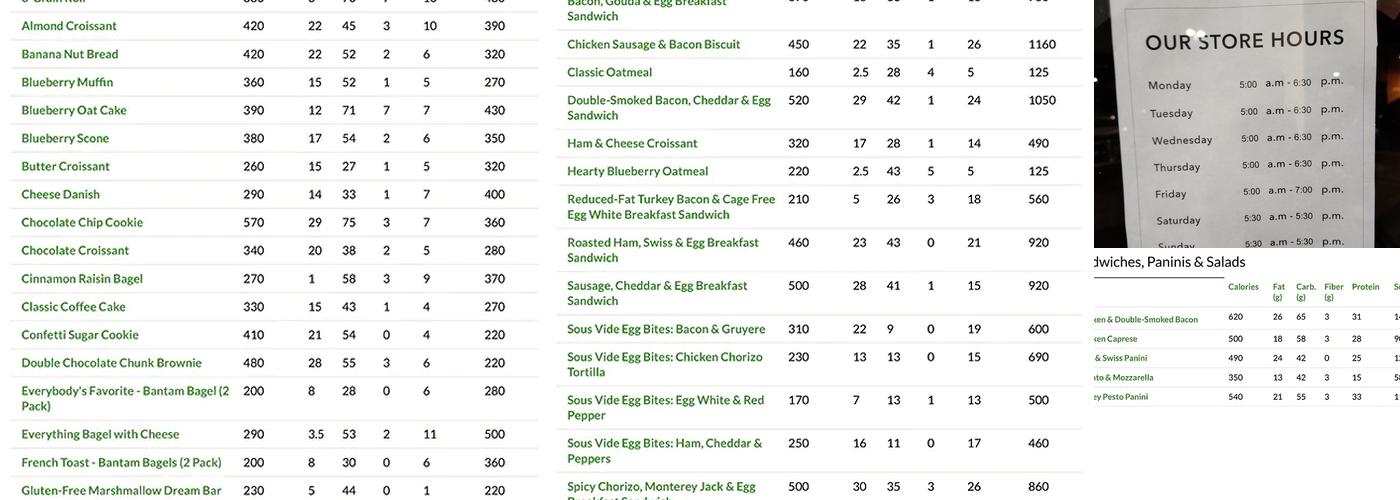Open the Hearty Blueberry Oatmeal link

(x=638, y=171)
